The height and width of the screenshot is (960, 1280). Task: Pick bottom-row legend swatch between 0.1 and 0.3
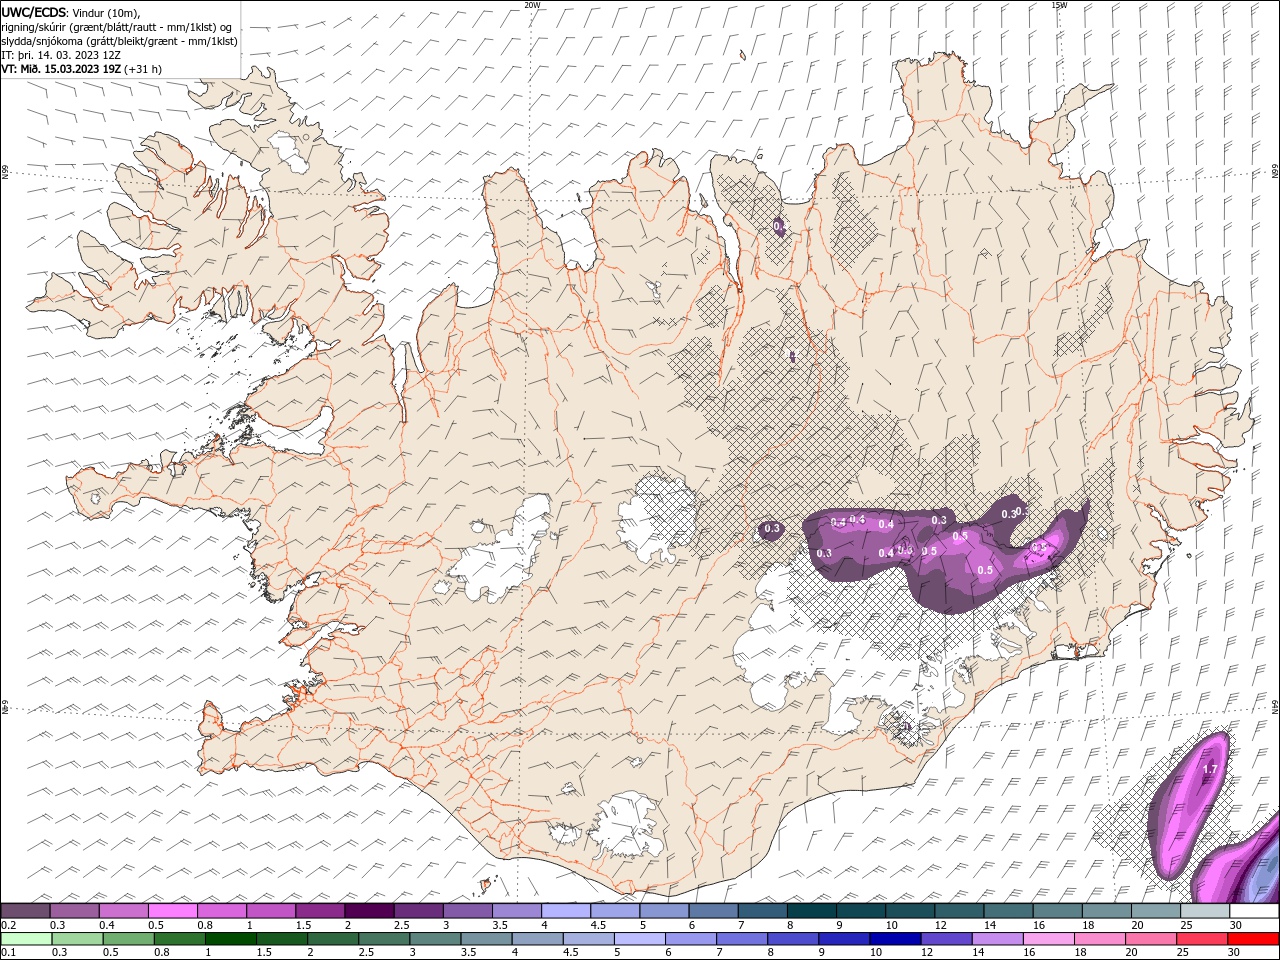click(x=25, y=939)
